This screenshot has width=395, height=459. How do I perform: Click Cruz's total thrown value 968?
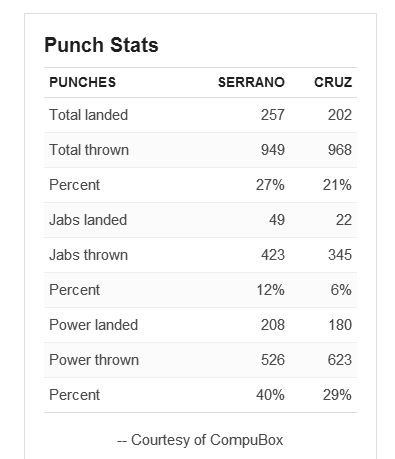point(340,150)
